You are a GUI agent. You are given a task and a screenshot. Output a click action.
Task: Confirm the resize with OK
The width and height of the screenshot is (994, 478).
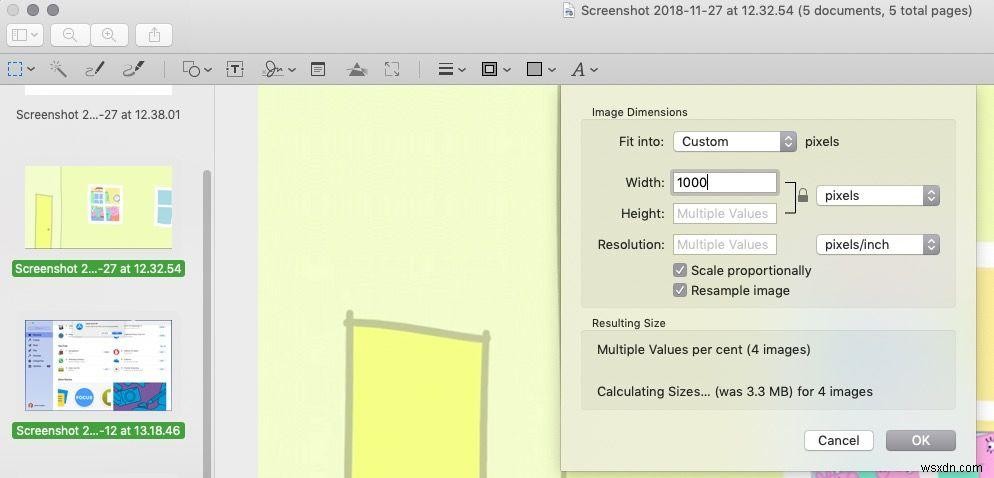920,440
